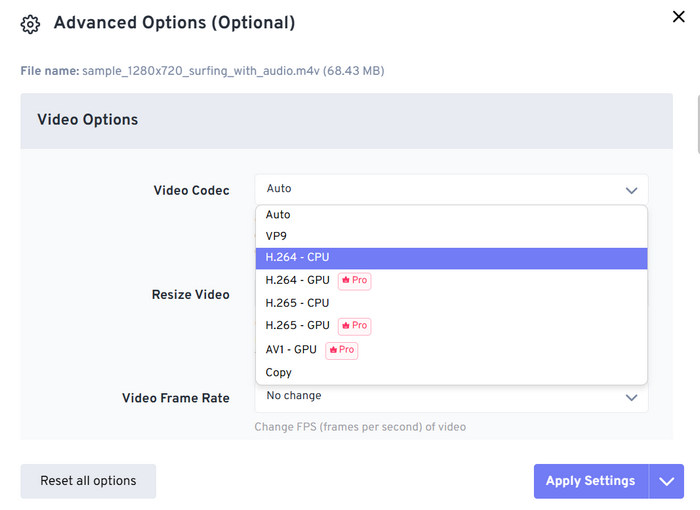
Task: Click the Pro badge next to AV1 - GPU
Action: click(341, 350)
